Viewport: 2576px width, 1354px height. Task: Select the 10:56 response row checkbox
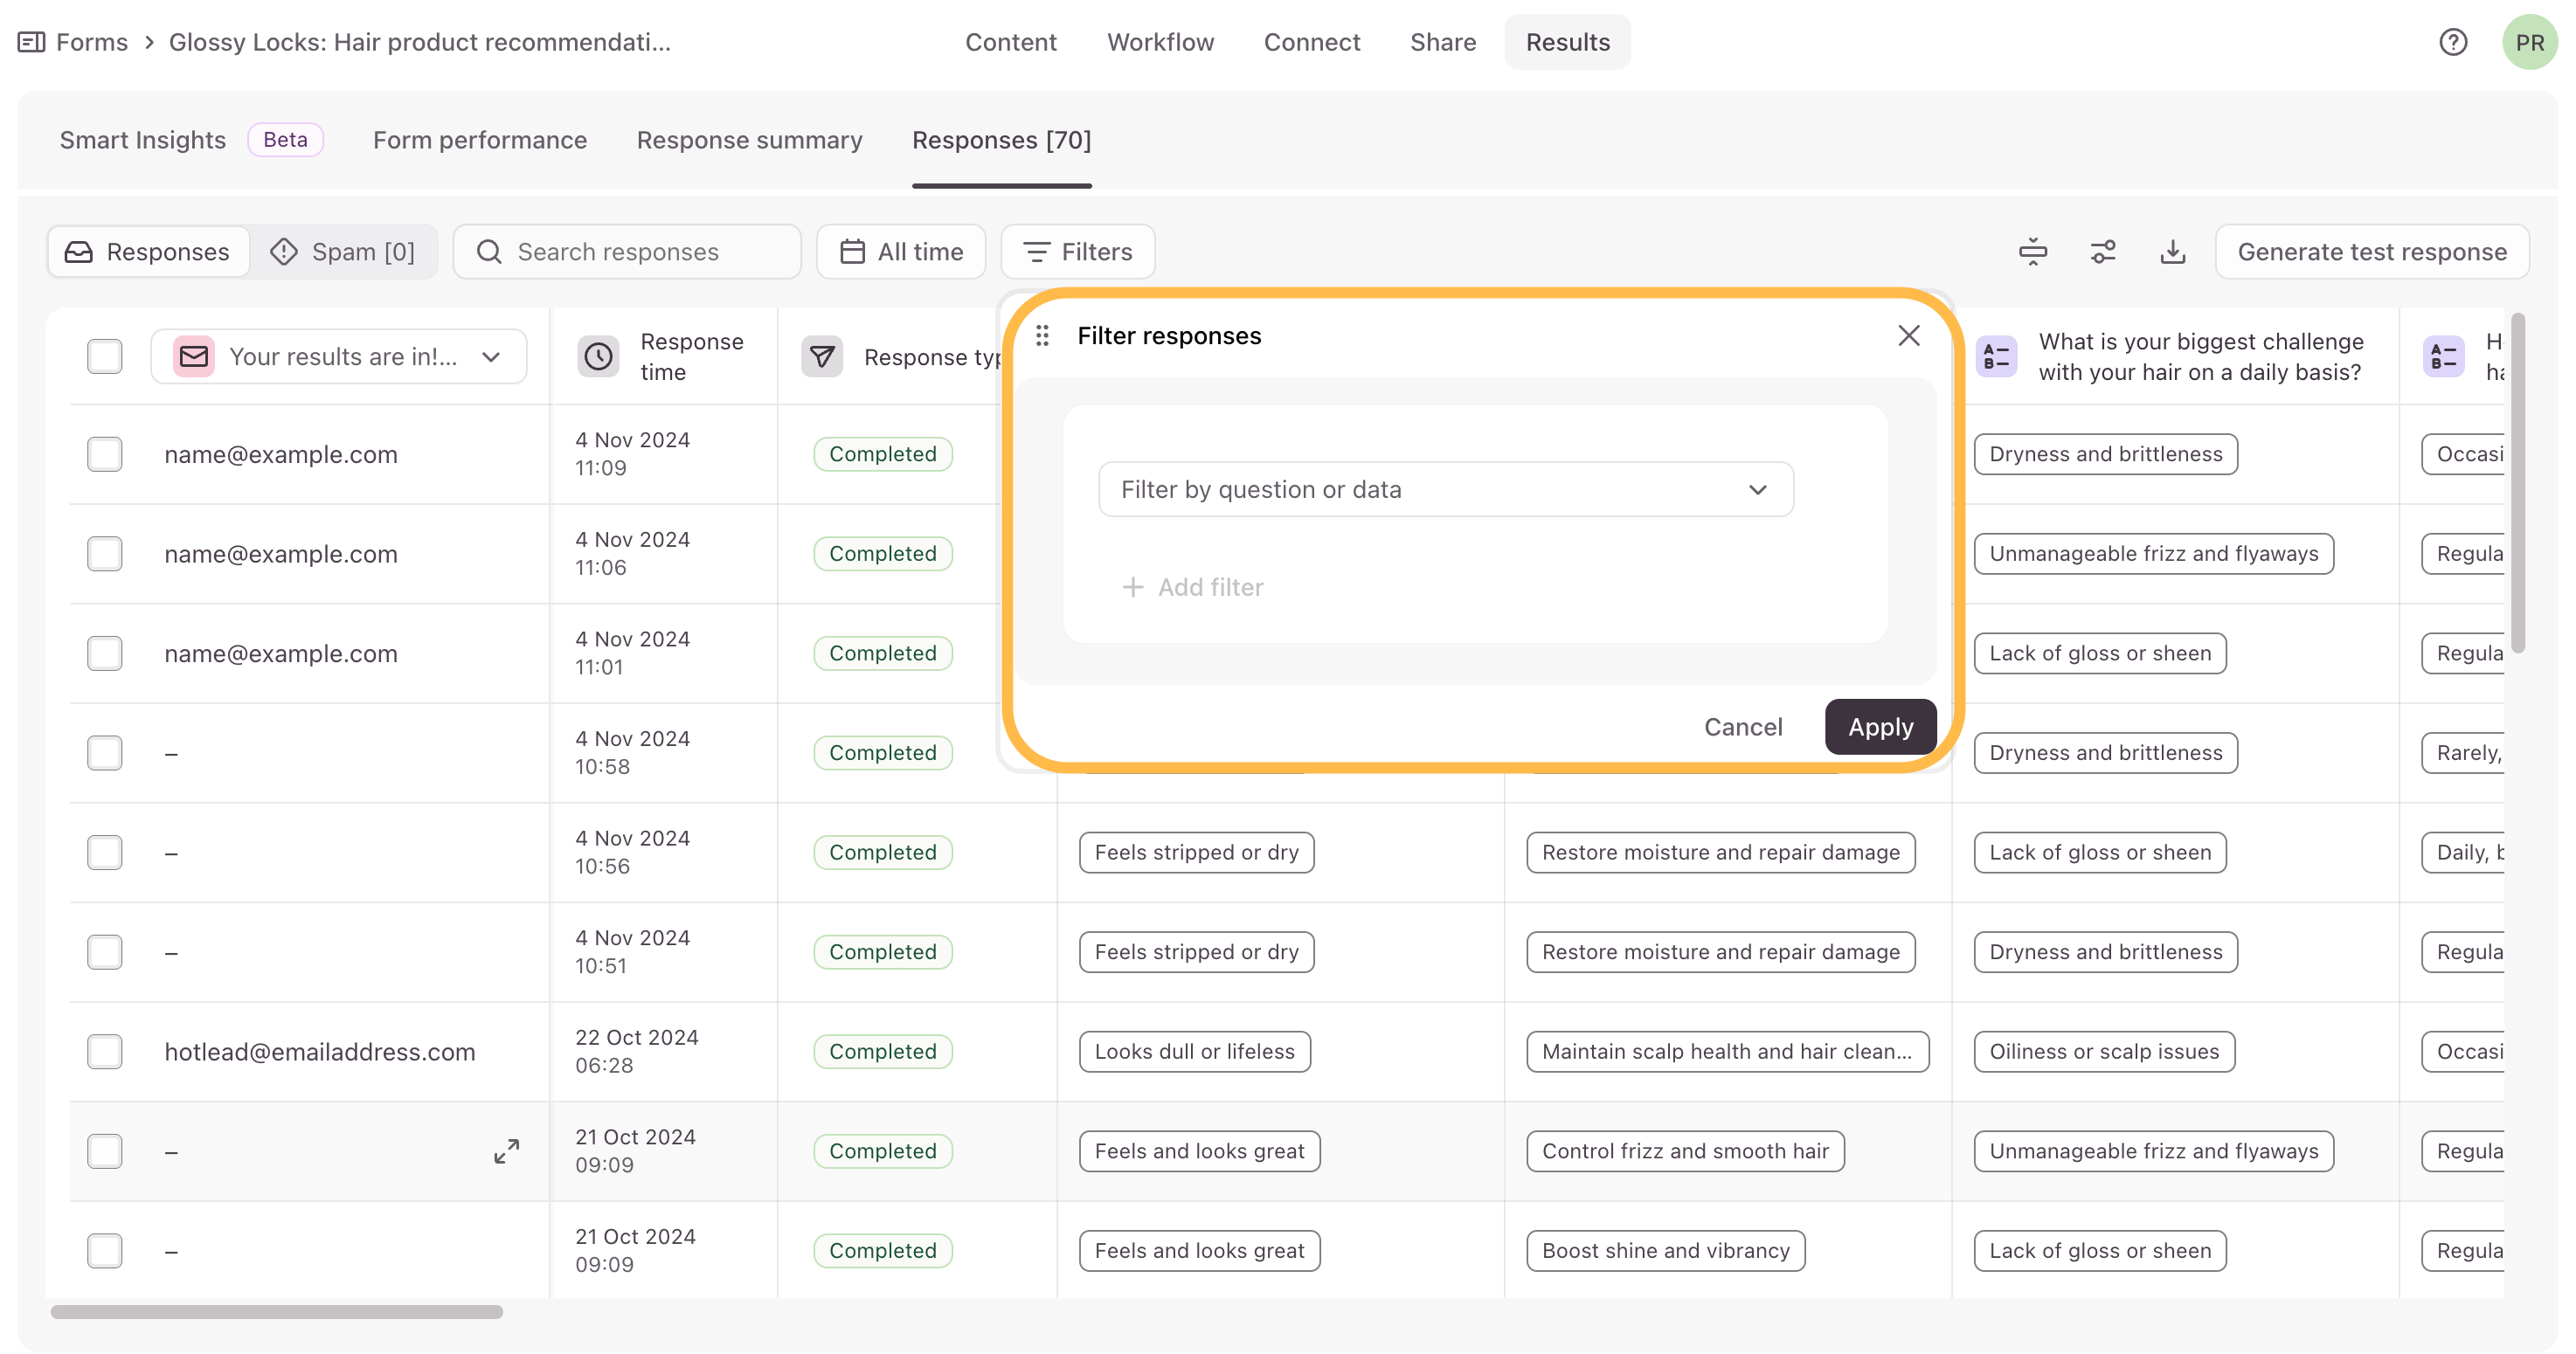click(104, 853)
